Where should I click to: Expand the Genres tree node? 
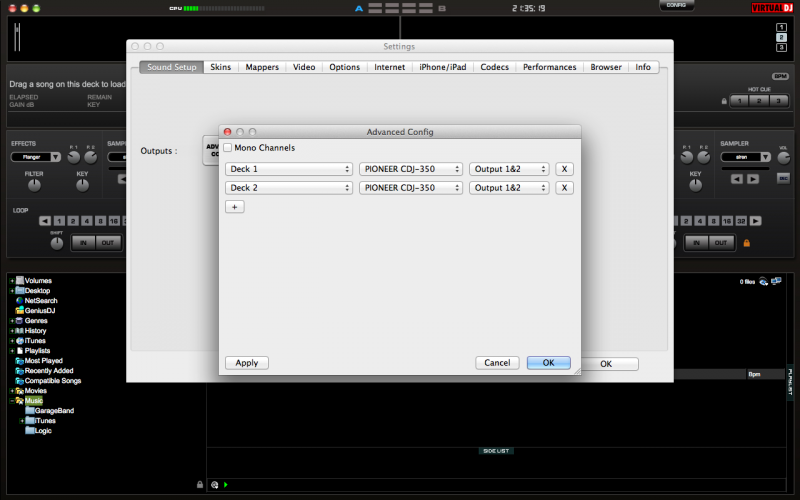coord(12,321)
